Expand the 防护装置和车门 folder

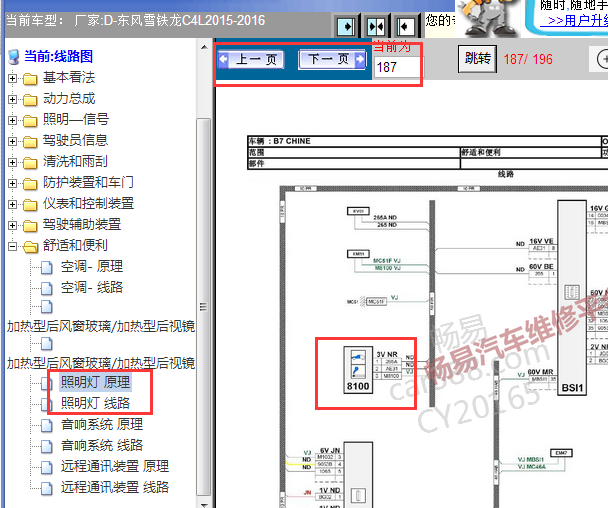(x=12, y=183)
